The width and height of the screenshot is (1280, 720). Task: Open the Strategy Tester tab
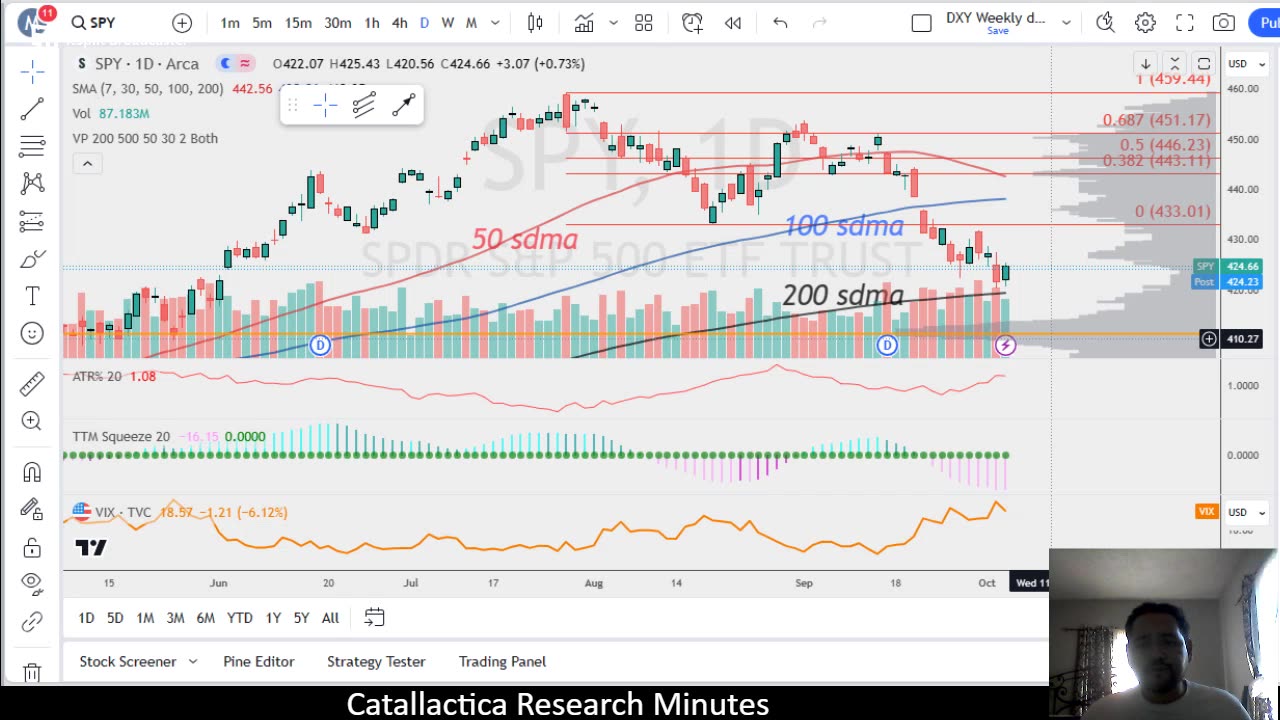point(376,661)
